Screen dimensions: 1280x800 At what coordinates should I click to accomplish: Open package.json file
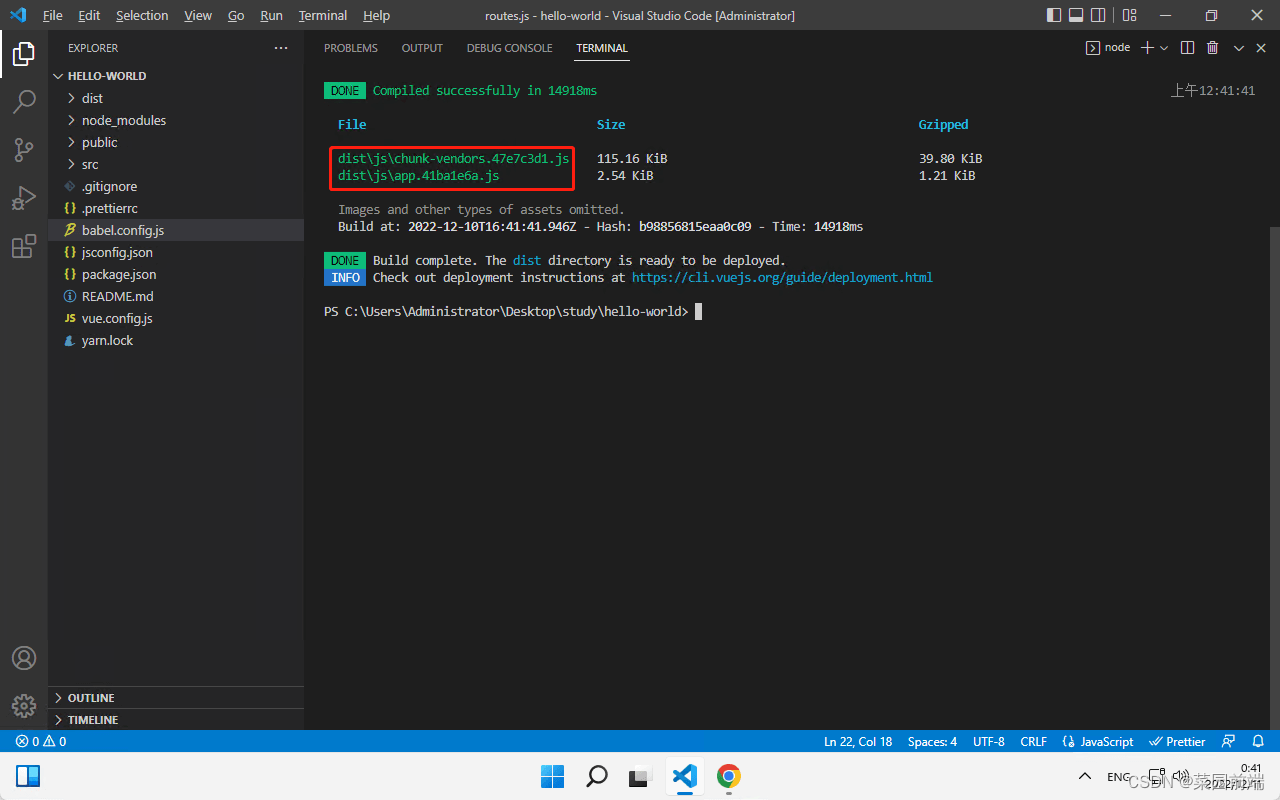point(176,274)
